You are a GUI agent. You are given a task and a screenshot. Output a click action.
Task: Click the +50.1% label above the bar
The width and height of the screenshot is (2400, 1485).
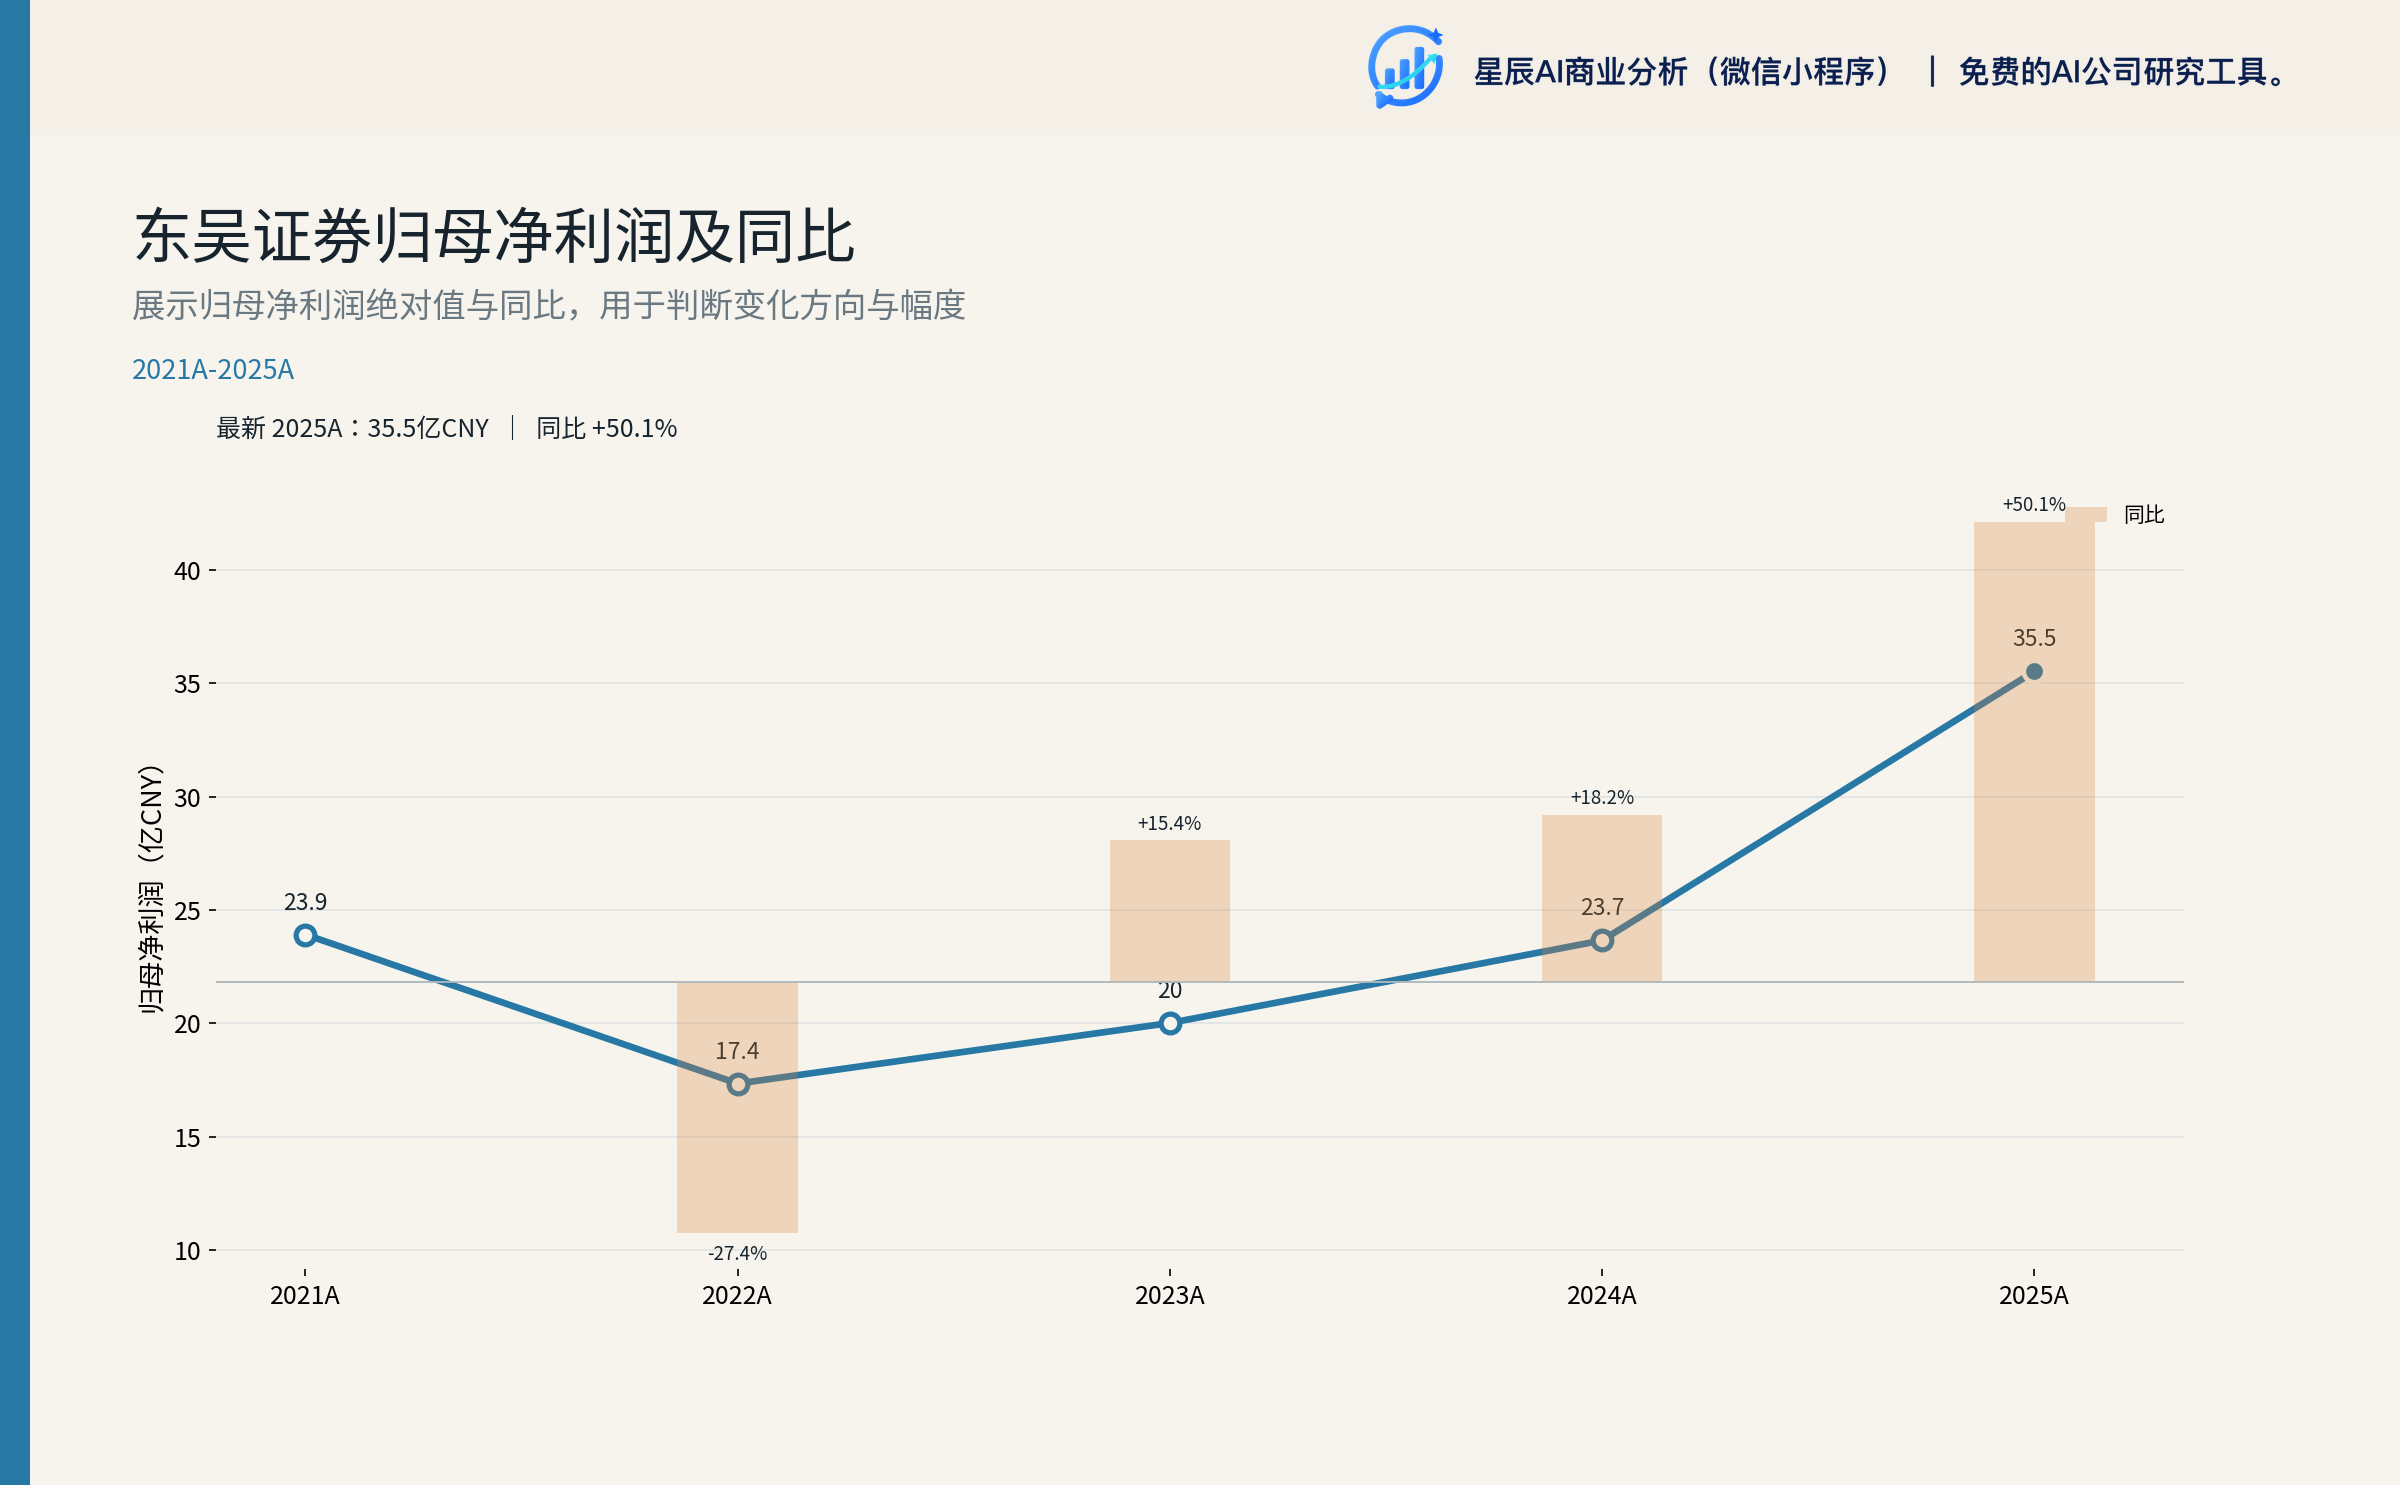(2034, 504)
